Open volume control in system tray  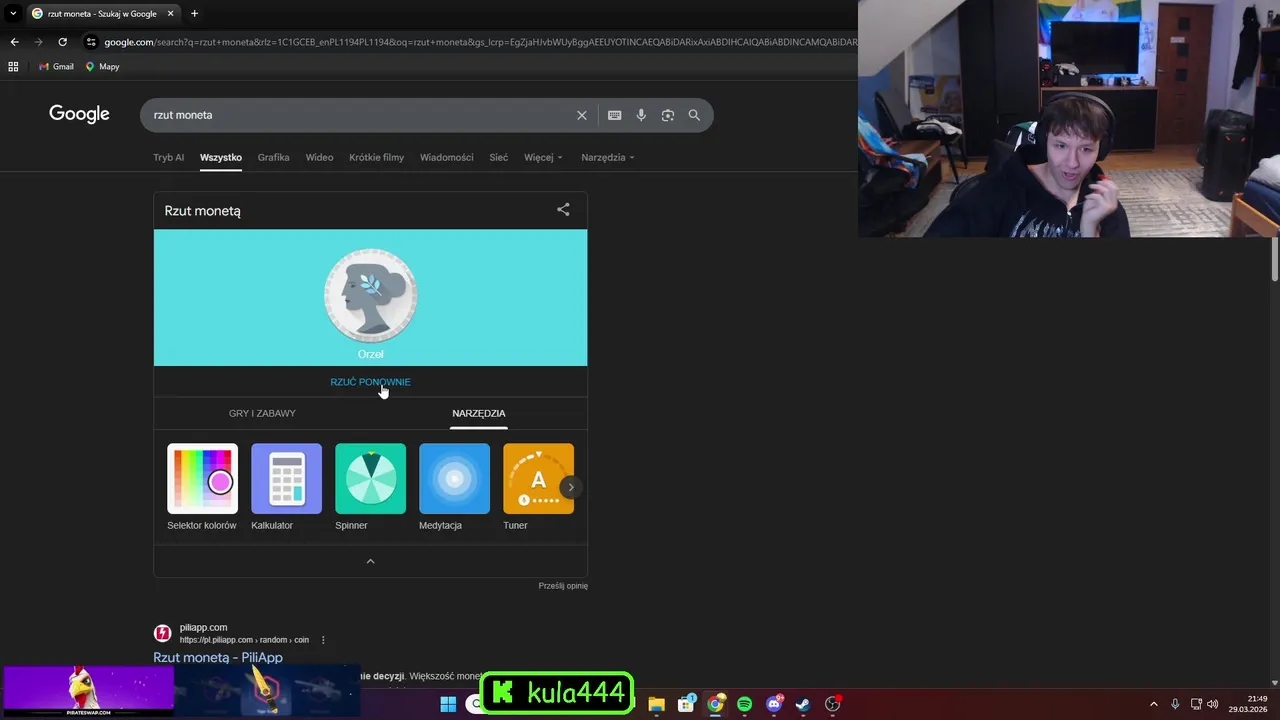point(1213,704)
